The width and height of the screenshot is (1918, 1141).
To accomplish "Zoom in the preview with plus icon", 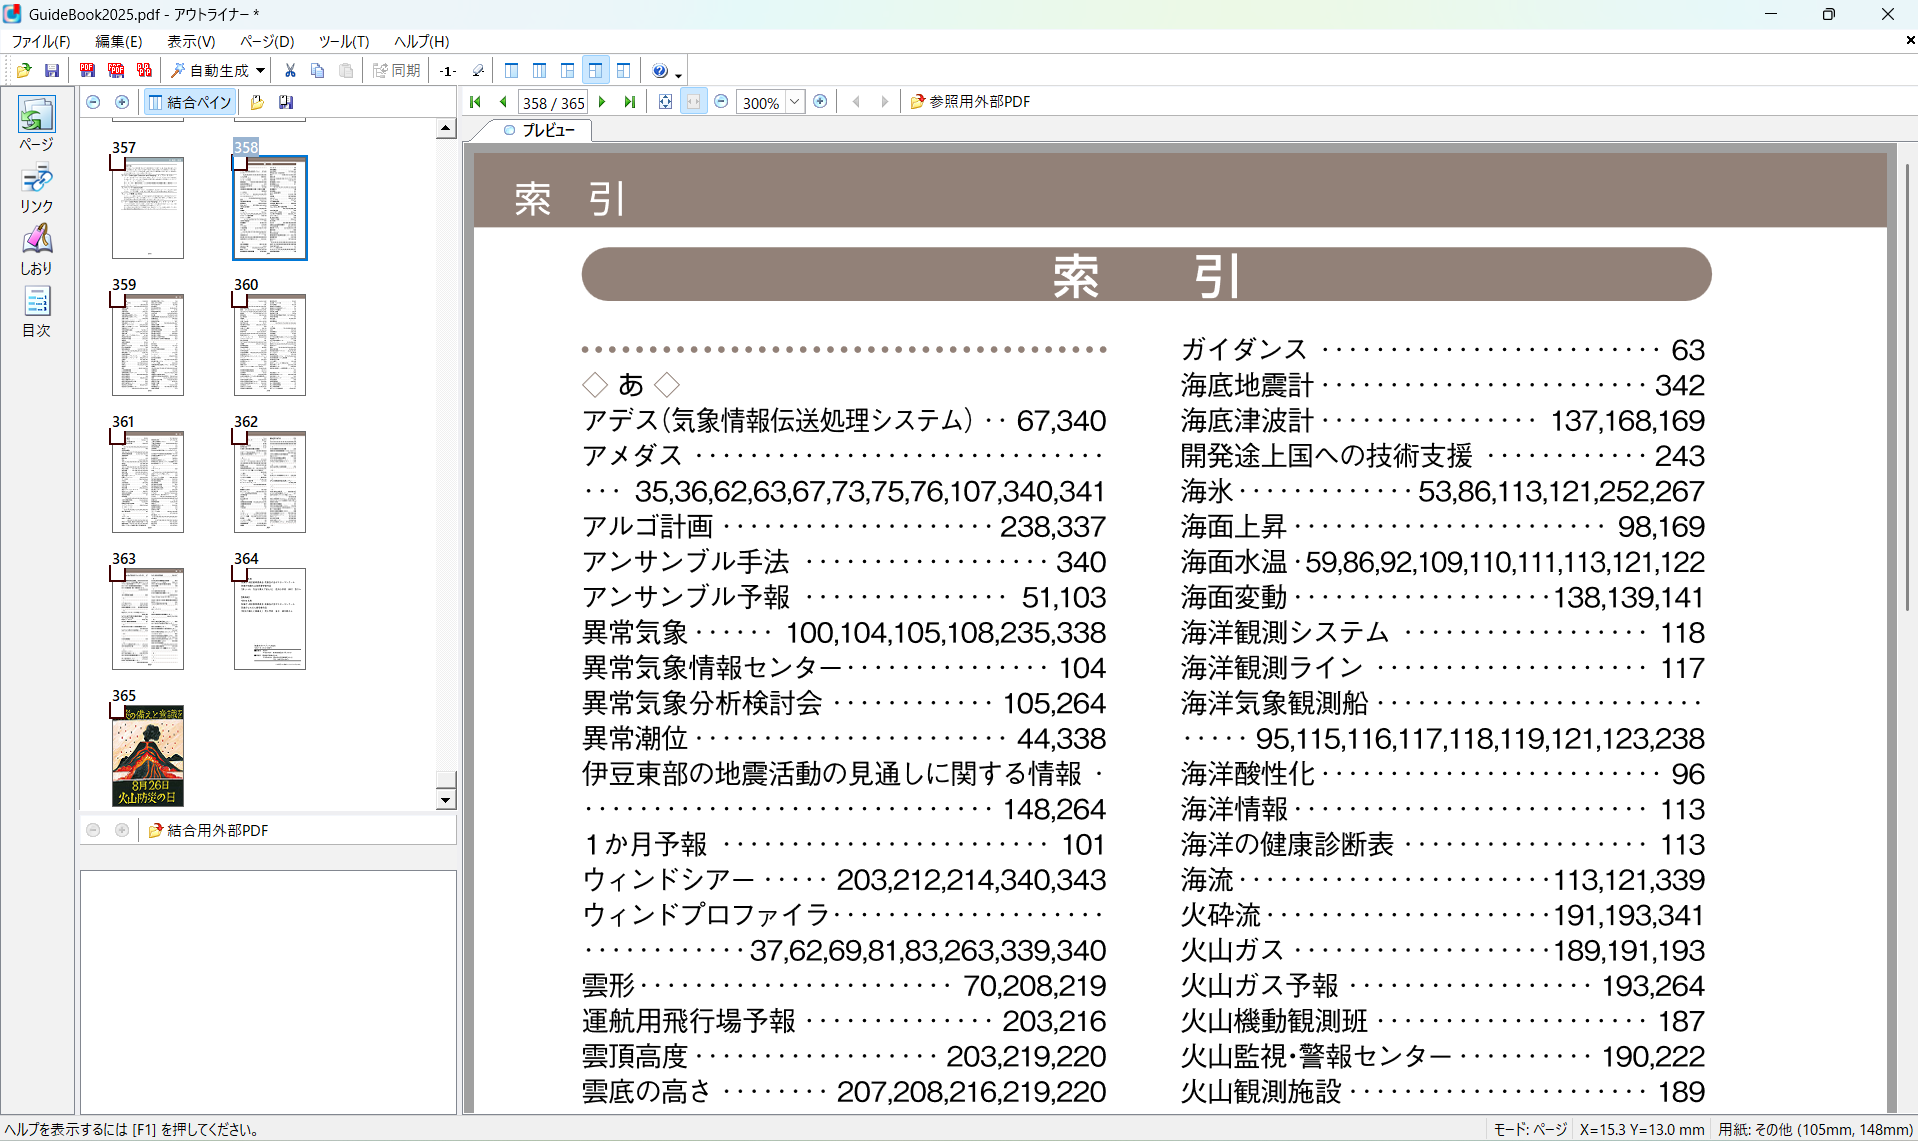I will [820, 102].
